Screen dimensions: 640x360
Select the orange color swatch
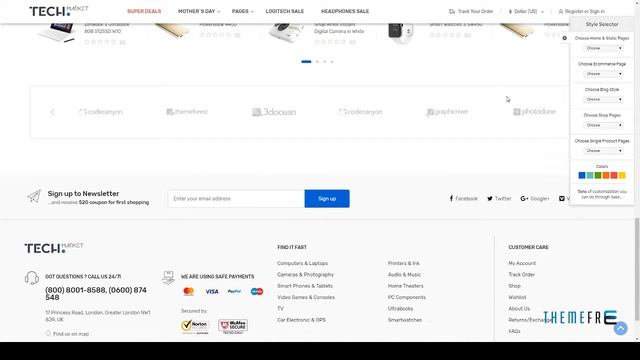606,176
